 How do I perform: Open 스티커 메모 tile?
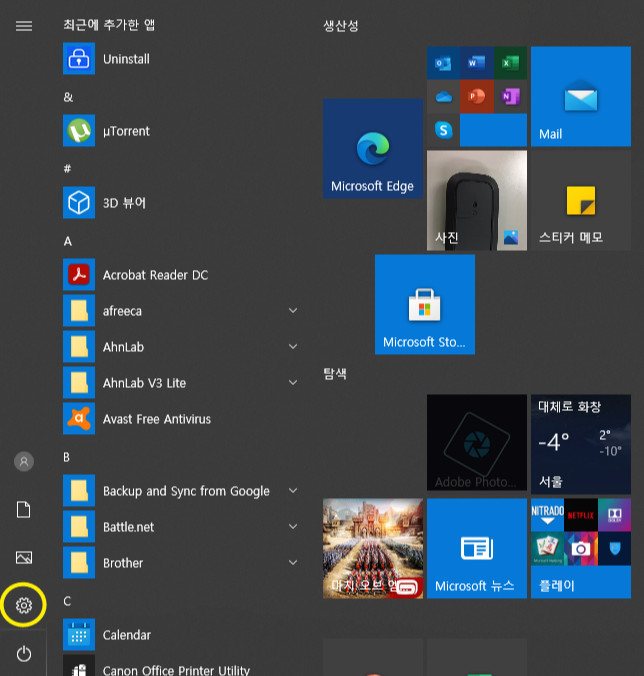[581, 200]
